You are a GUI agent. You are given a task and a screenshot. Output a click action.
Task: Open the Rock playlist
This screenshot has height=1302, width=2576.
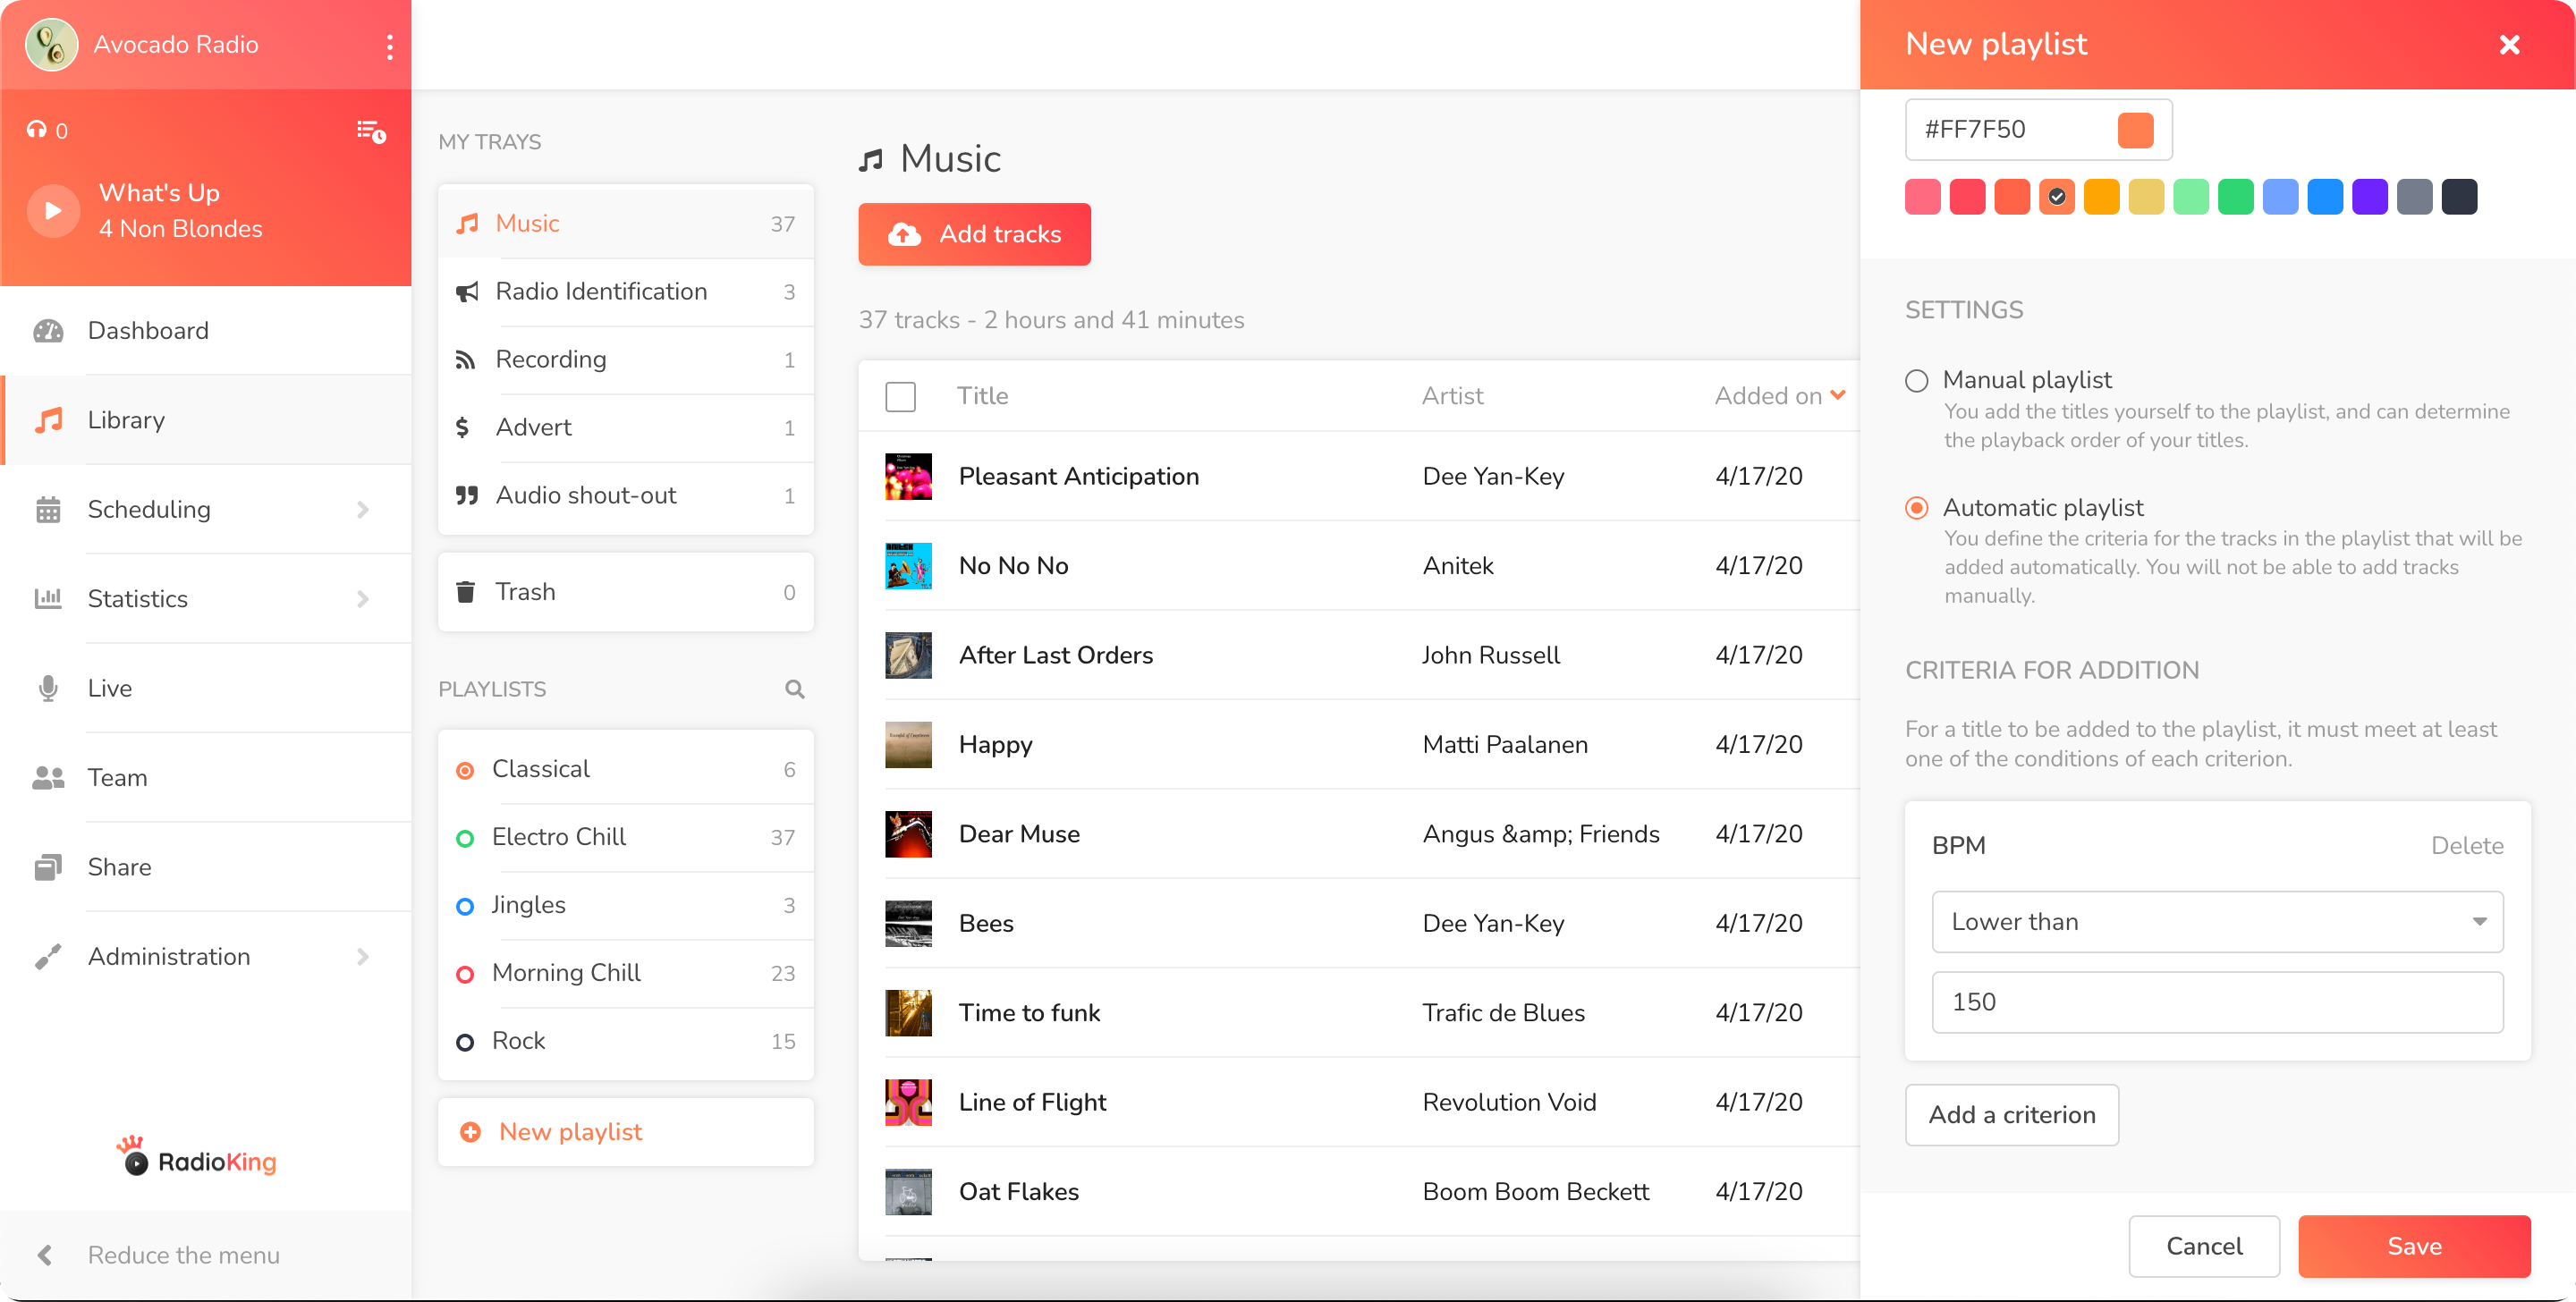[x=625, y=1041]
